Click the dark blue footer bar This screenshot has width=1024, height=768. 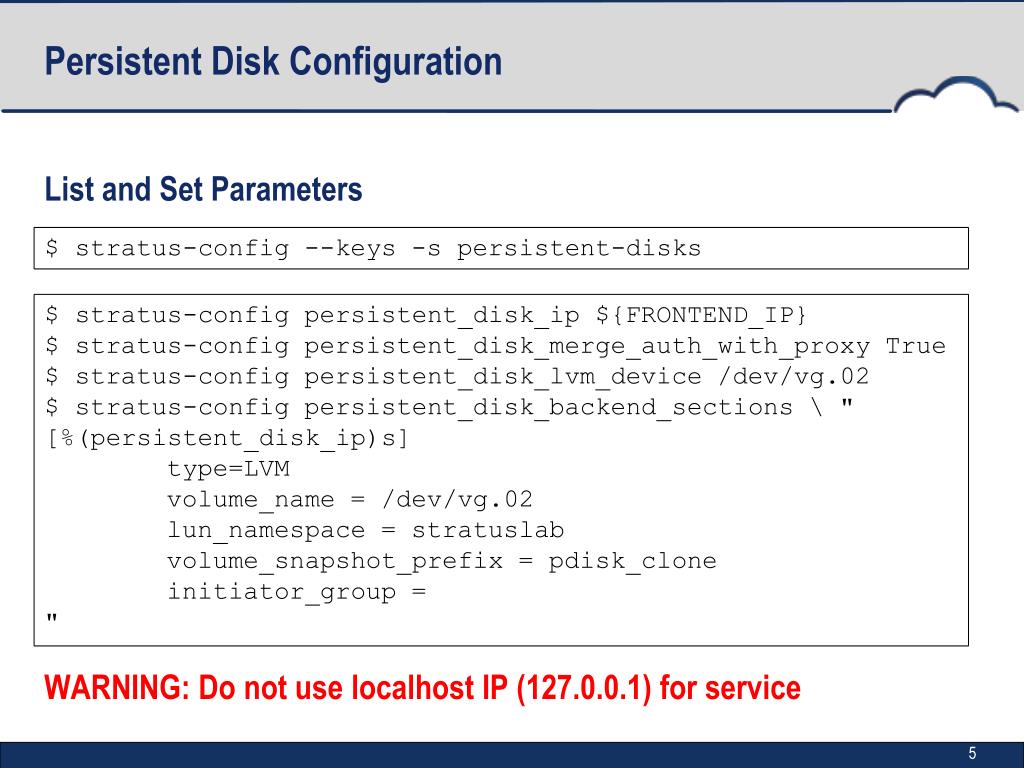click(512, 755)
